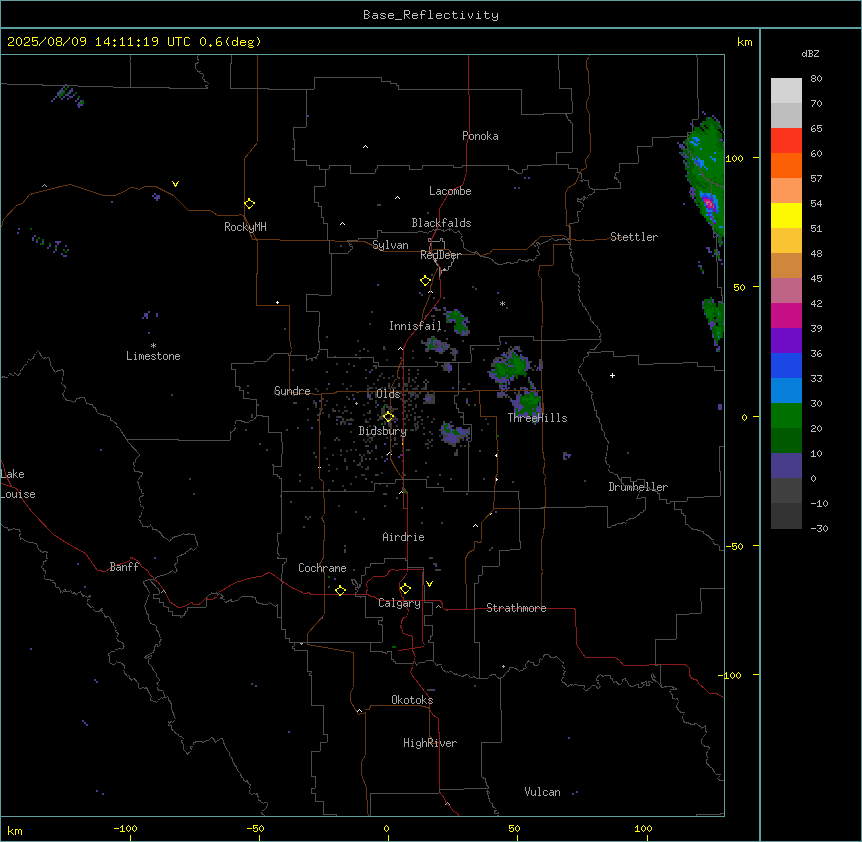Click the yellow diamond marker beside RockyMH
The image size is (862, 842).
249,203
